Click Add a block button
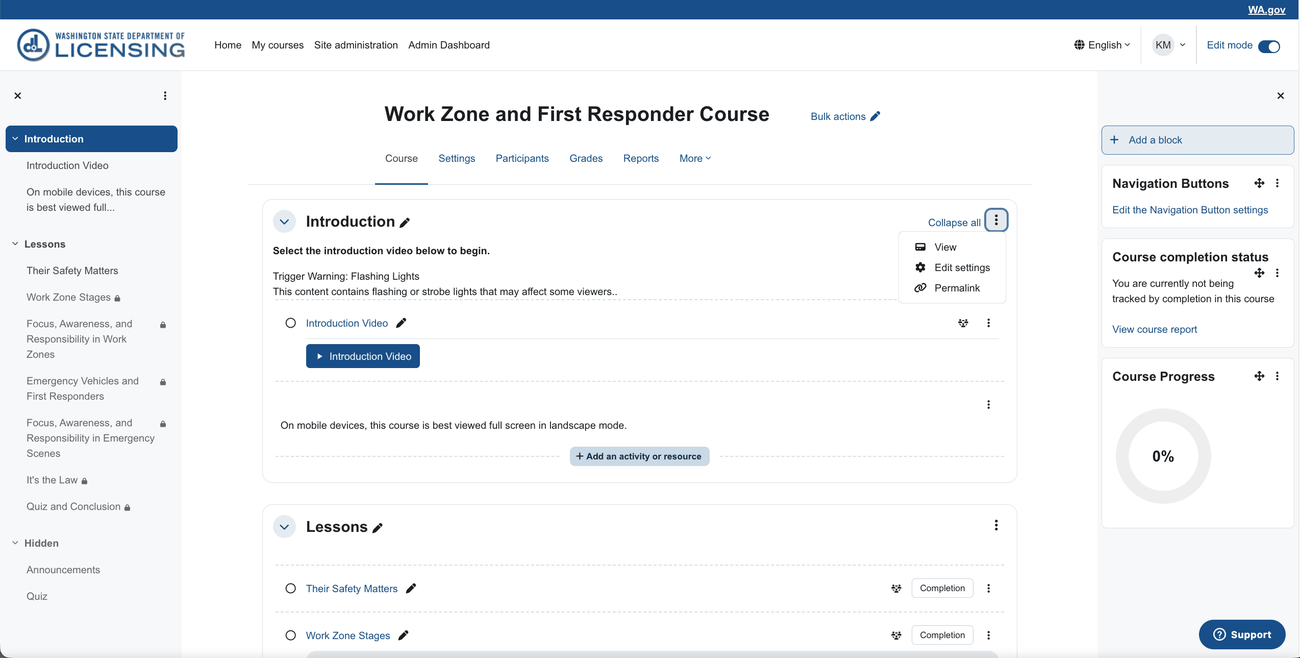1300x658 pixels. click(x=1197, y=140)
